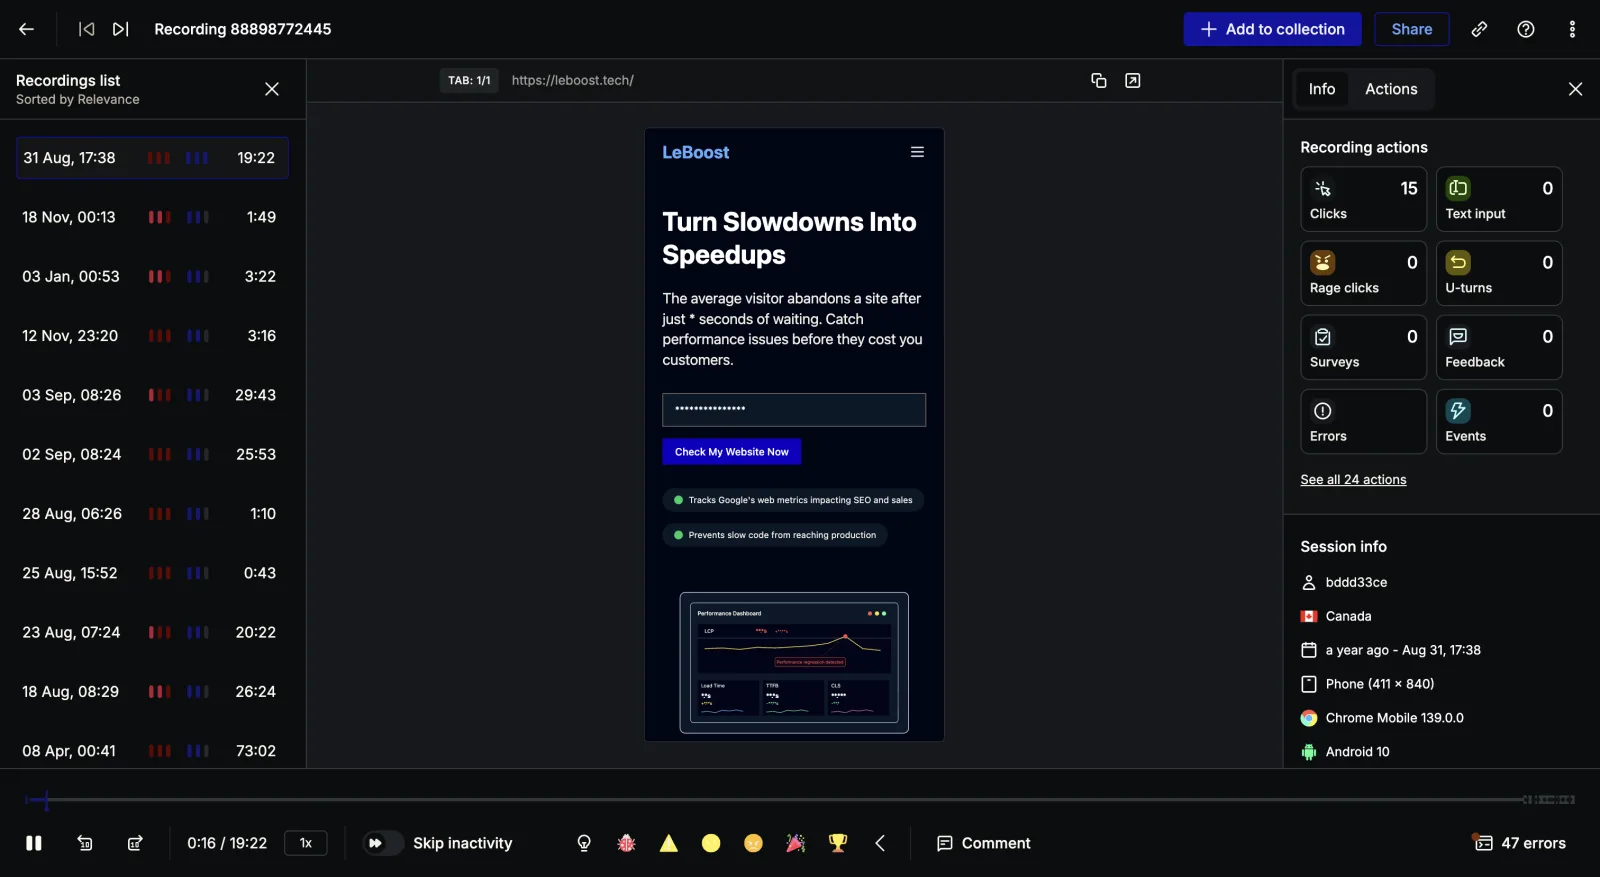Select the Text input action card
The width and height of the screenshot is (1600, 877).
1498,199
